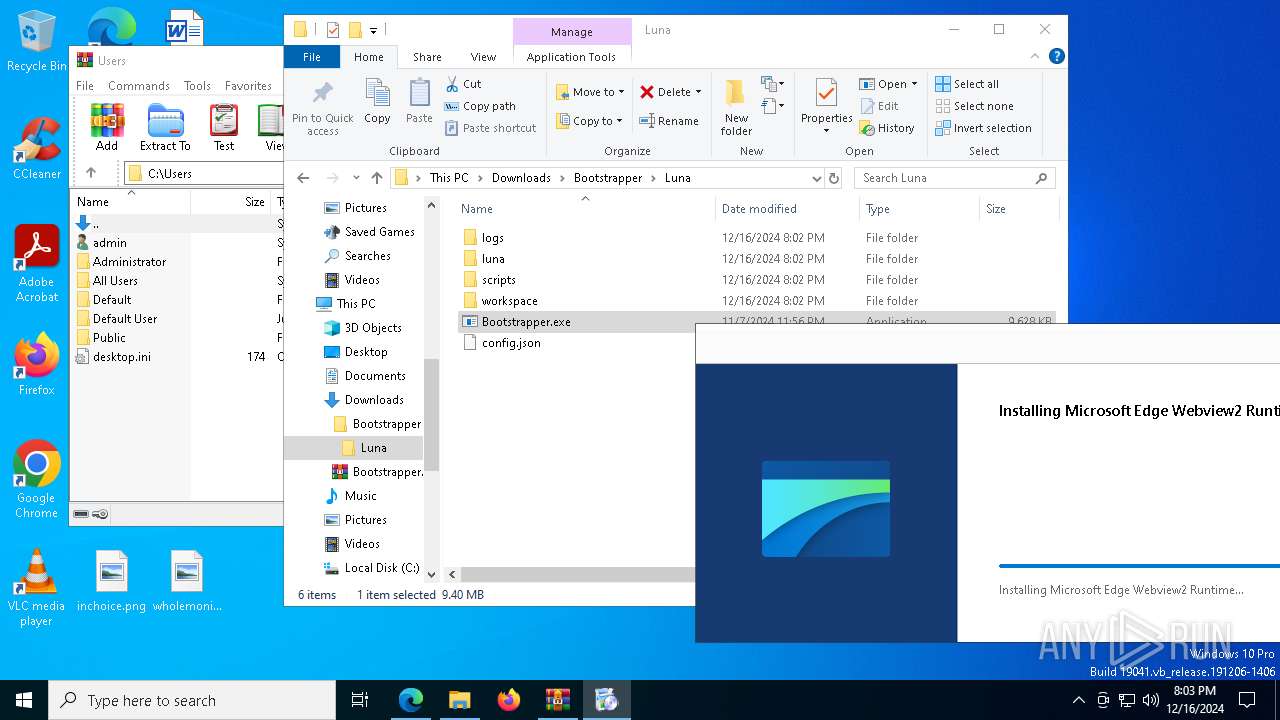Open the Delete dropdown arrow
This screenshot has width=1280, height=720.
tap(698, 92)
